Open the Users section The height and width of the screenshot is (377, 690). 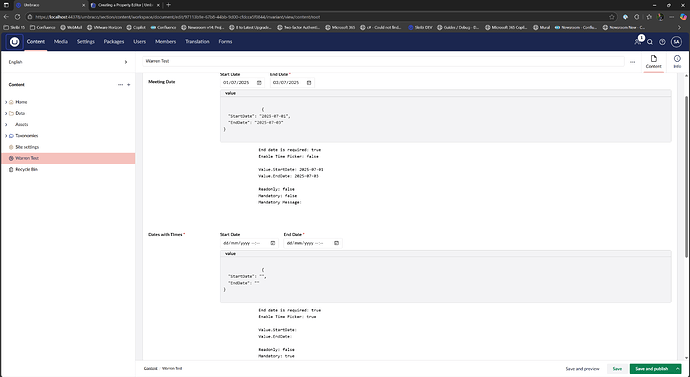139,42
